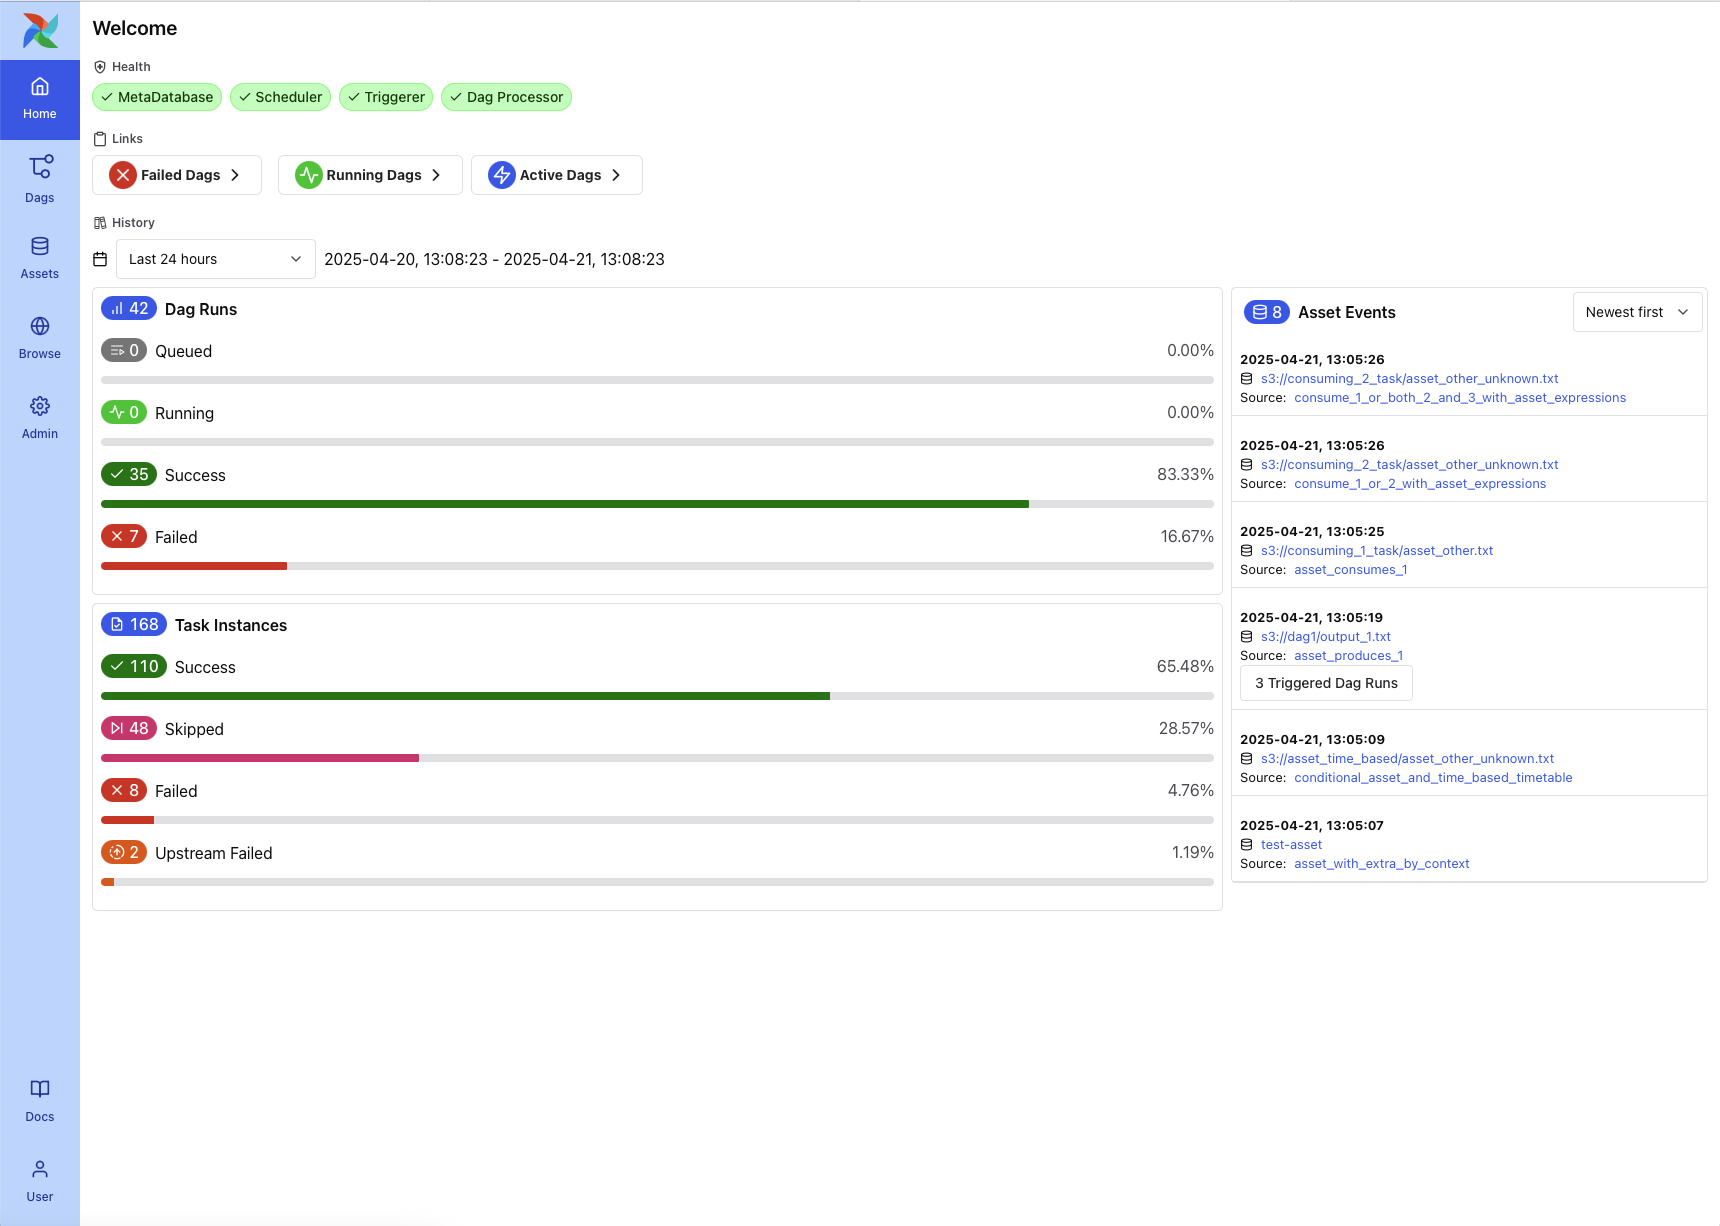This screenshot has width=1720, height=1226.
Task: Open the Browse section in sidebar
Action: click(x=39, y=336)
